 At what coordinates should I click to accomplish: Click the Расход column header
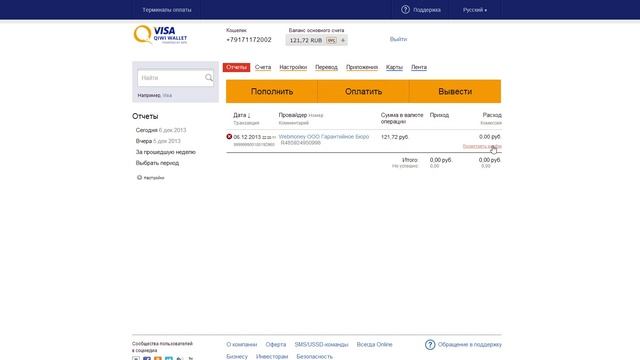(x=492, y=115)
